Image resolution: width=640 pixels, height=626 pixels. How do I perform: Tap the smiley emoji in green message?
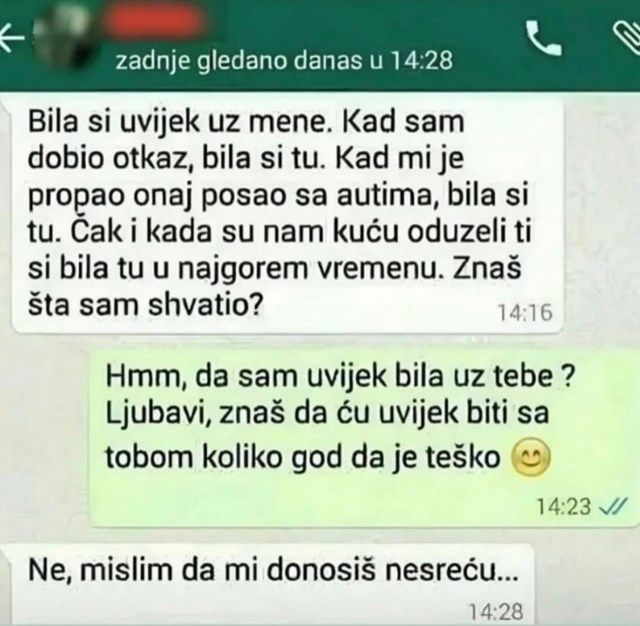531,457
